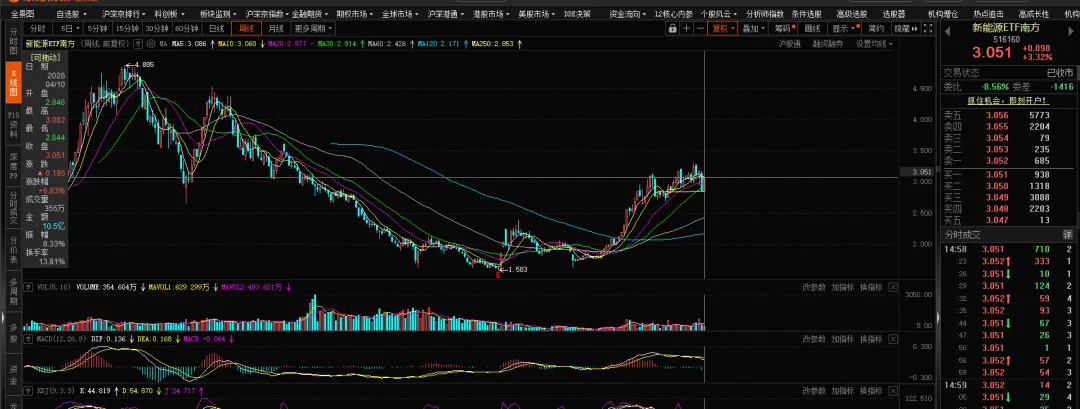Open 全景图 menu item

(22, 14)
